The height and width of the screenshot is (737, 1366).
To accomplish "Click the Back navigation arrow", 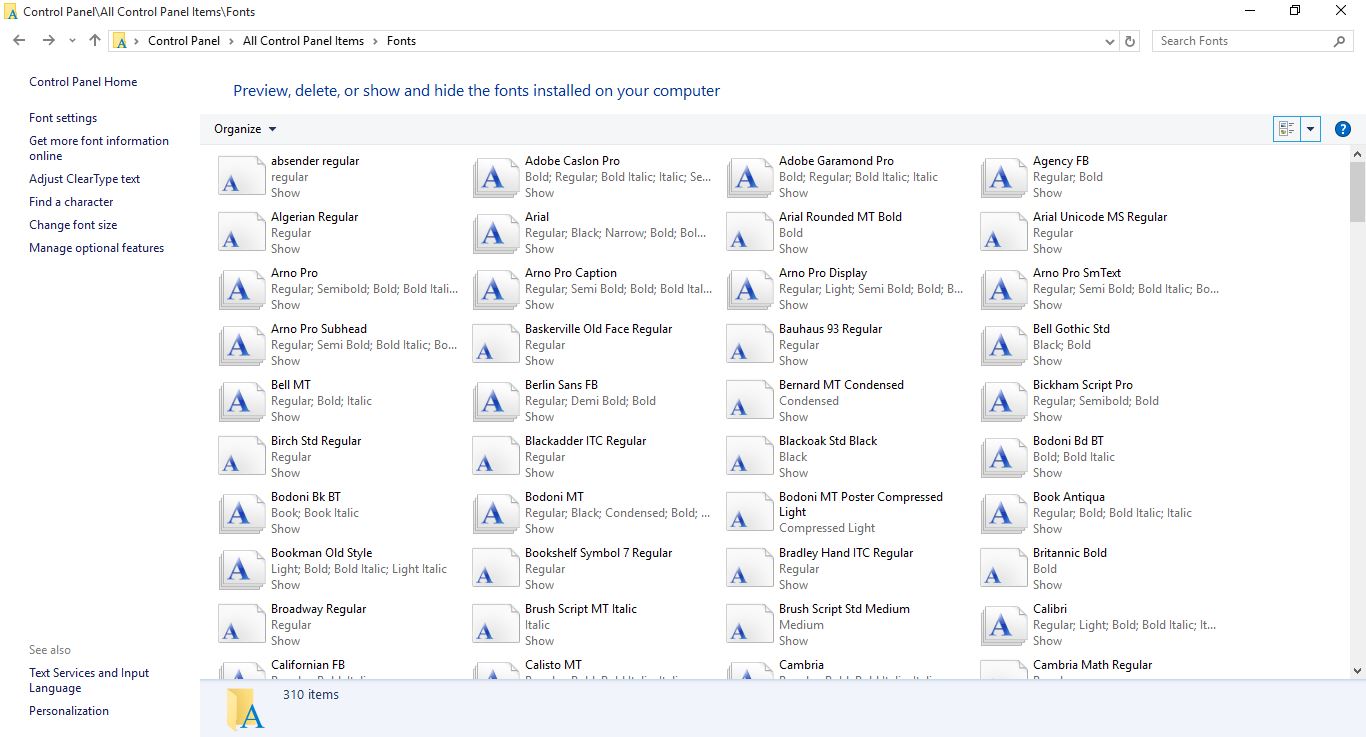I will [x=19, y=41].
